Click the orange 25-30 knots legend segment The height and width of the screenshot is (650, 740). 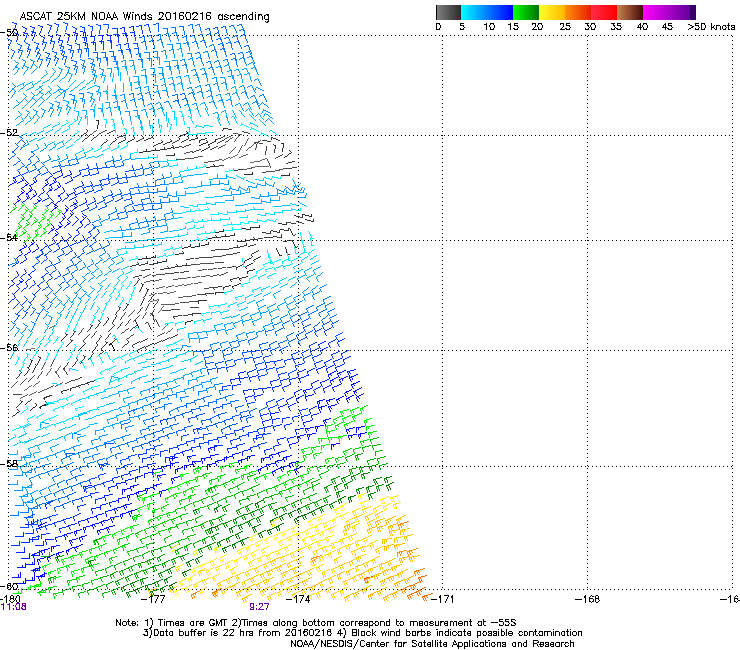pyautogui.click(x=578, y=12)
